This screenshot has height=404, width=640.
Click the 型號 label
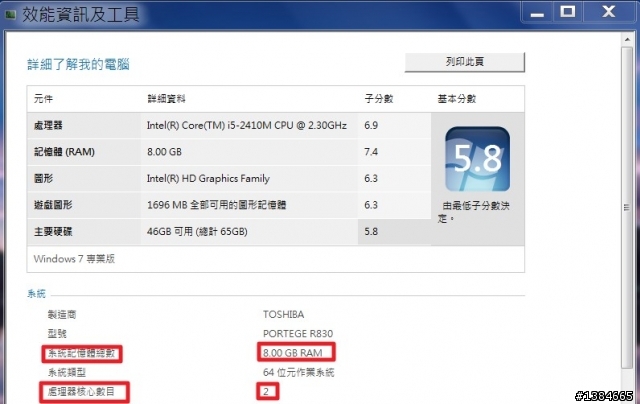coord(57,334)
